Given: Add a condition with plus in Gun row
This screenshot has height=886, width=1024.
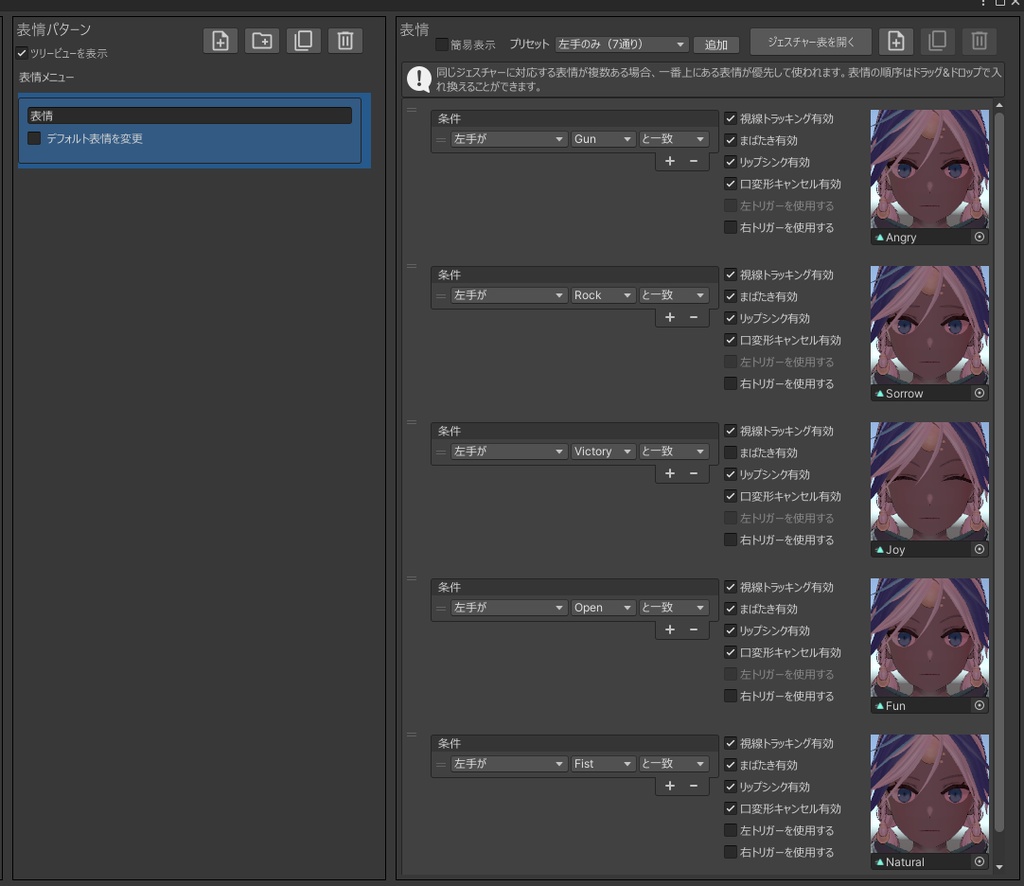Looking at the screenshot, I should point(669,161).
